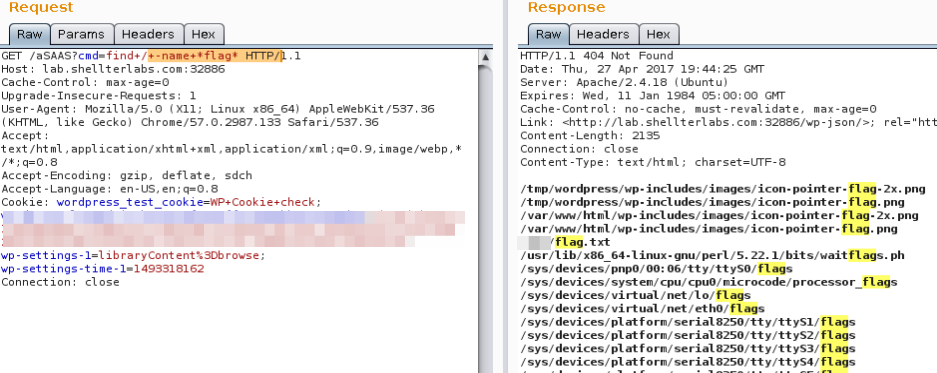Screen dimensions: 937x373
Task: Click the wp-settings-time-1=1493318162 line
Action: coord(102,269)
